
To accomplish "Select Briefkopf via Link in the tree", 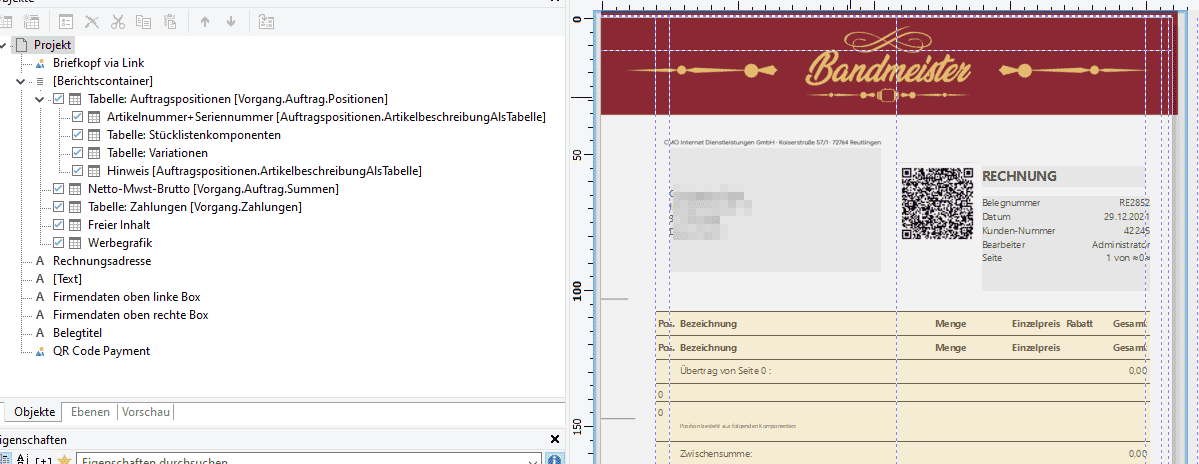I will pos(99,63).
